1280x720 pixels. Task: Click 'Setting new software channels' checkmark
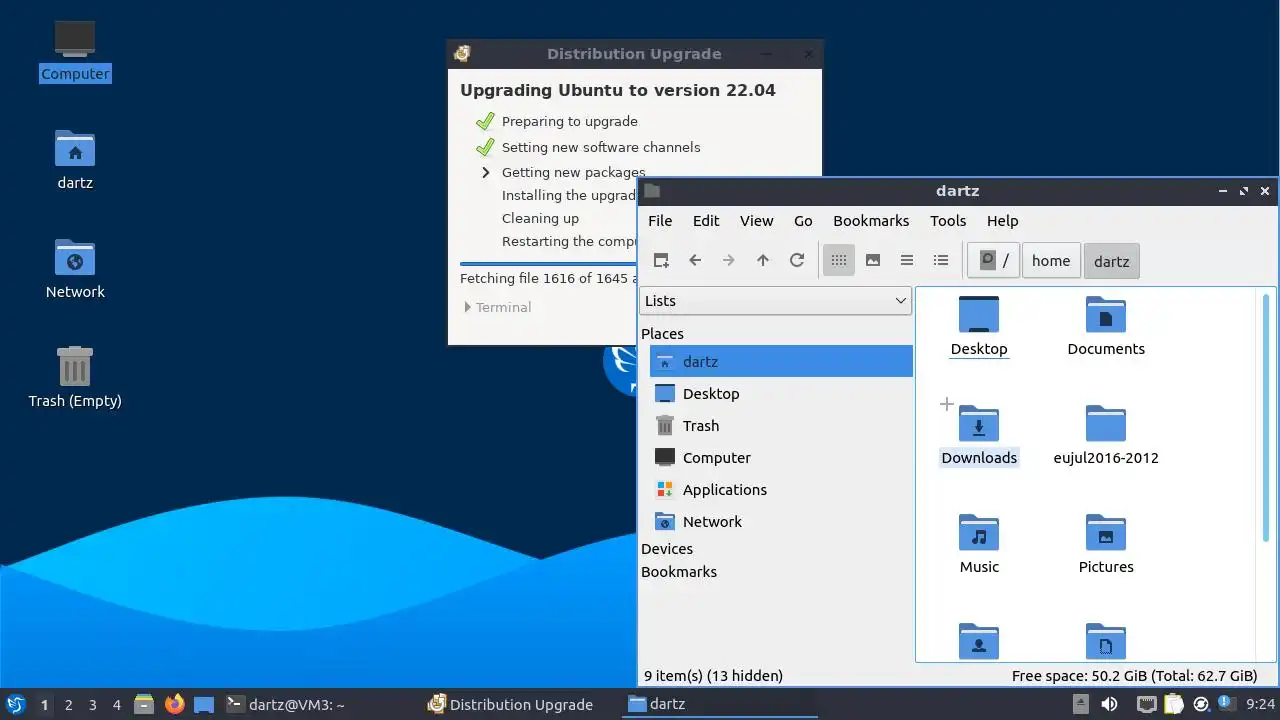point(485,147)
